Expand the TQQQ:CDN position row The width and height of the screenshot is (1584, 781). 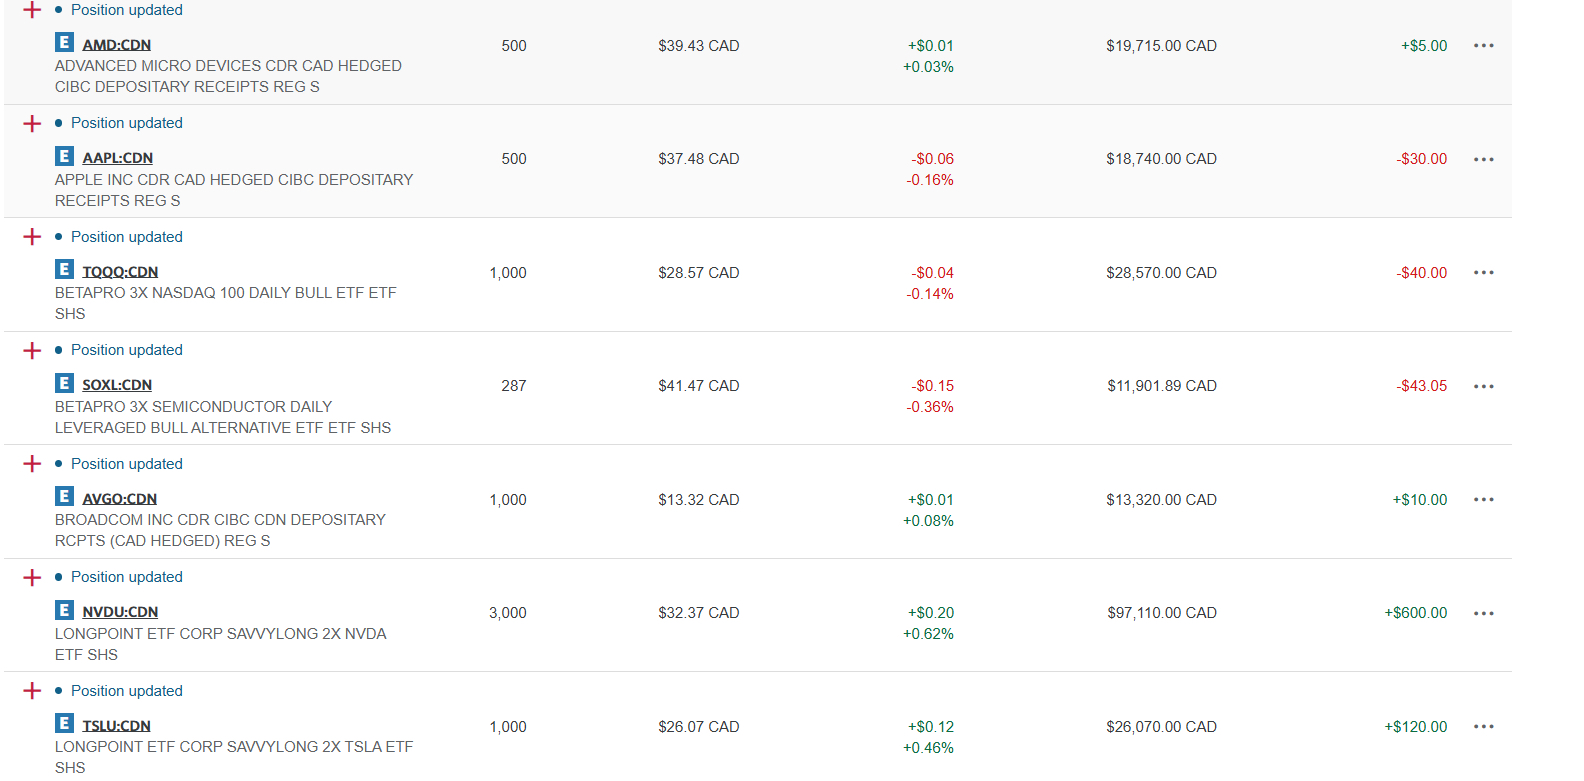point(32,237)
